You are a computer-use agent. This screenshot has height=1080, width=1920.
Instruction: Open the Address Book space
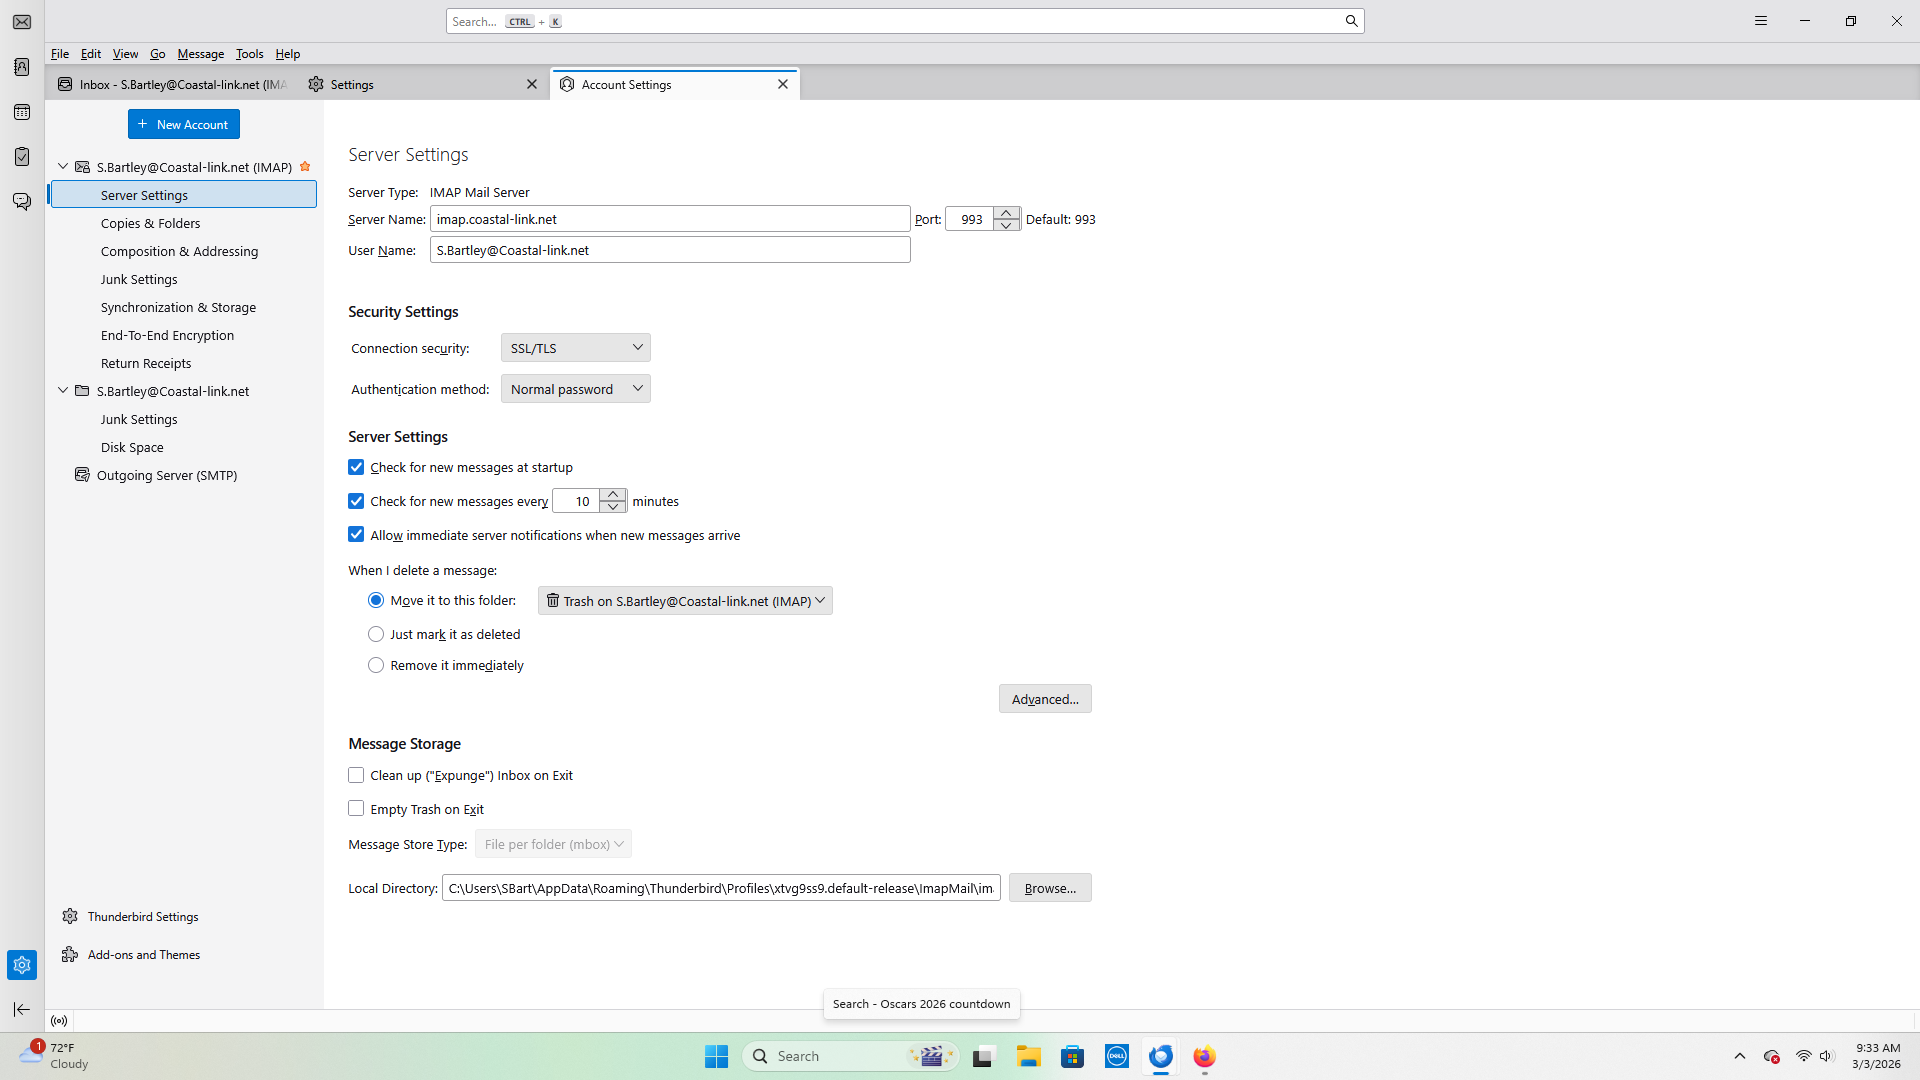(22, 67)
